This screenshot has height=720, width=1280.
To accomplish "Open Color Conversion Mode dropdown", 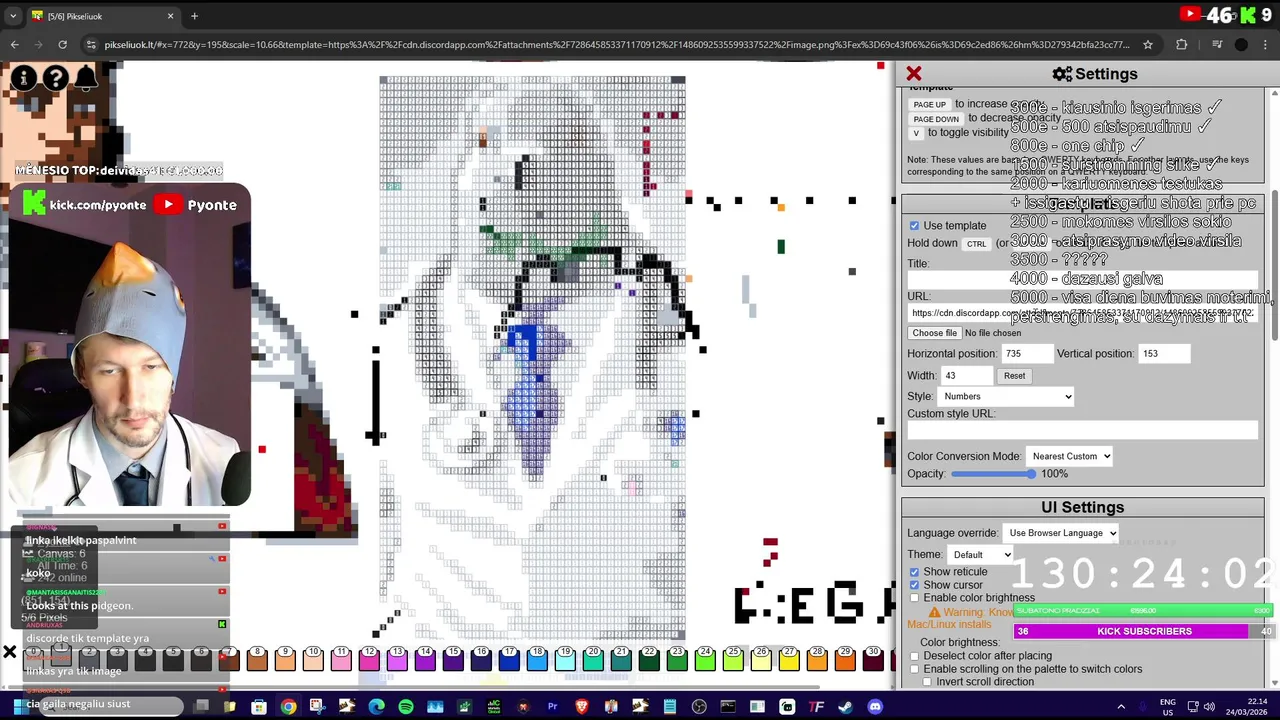I will [x=1069, y=456].
